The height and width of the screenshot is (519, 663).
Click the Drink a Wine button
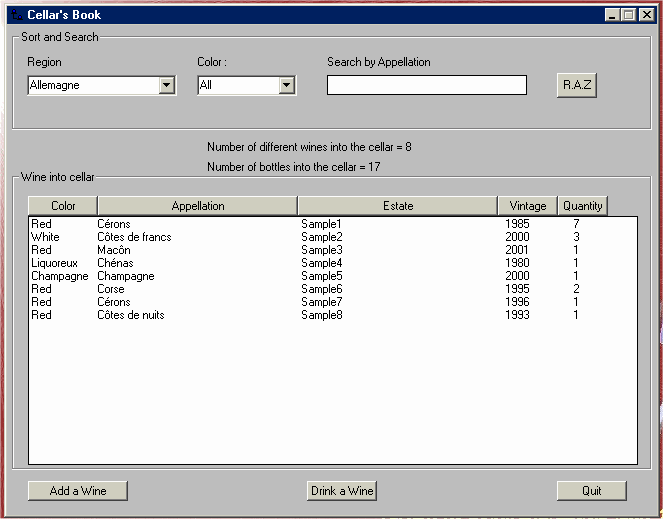tap(342, 491)
